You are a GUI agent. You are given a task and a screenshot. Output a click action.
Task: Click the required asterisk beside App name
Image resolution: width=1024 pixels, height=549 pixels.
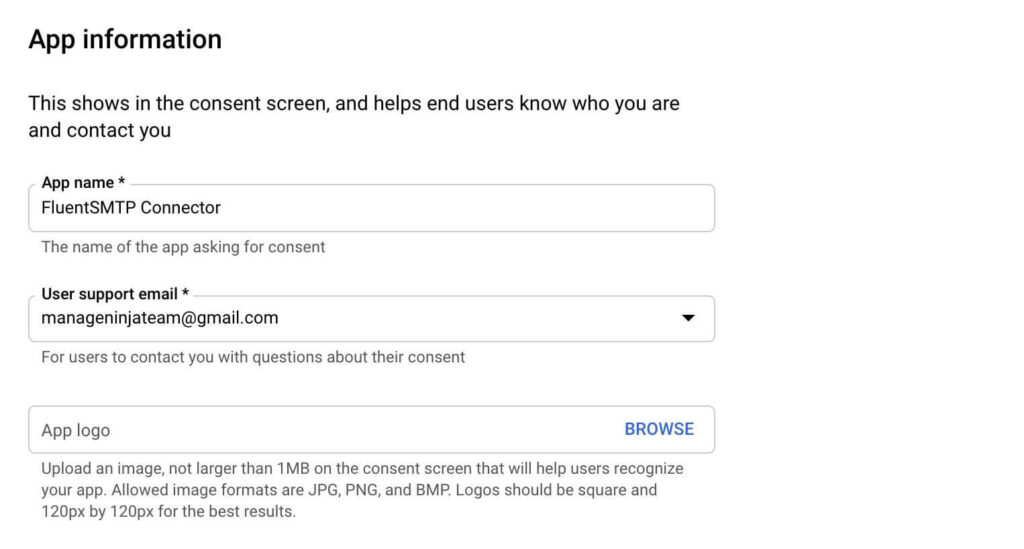[121, 181]
